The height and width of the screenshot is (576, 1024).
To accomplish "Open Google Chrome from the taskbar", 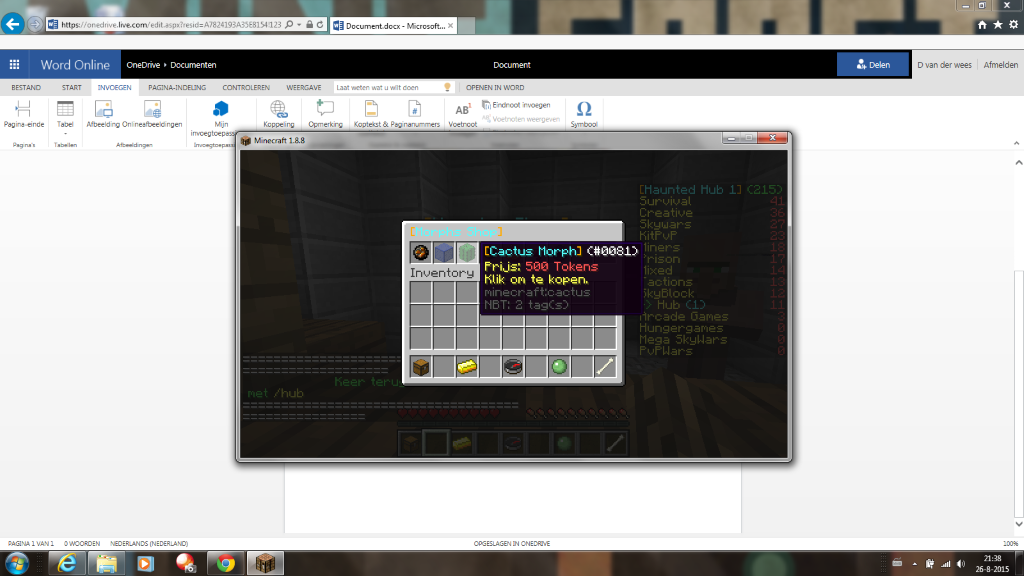I will point(225,563).
